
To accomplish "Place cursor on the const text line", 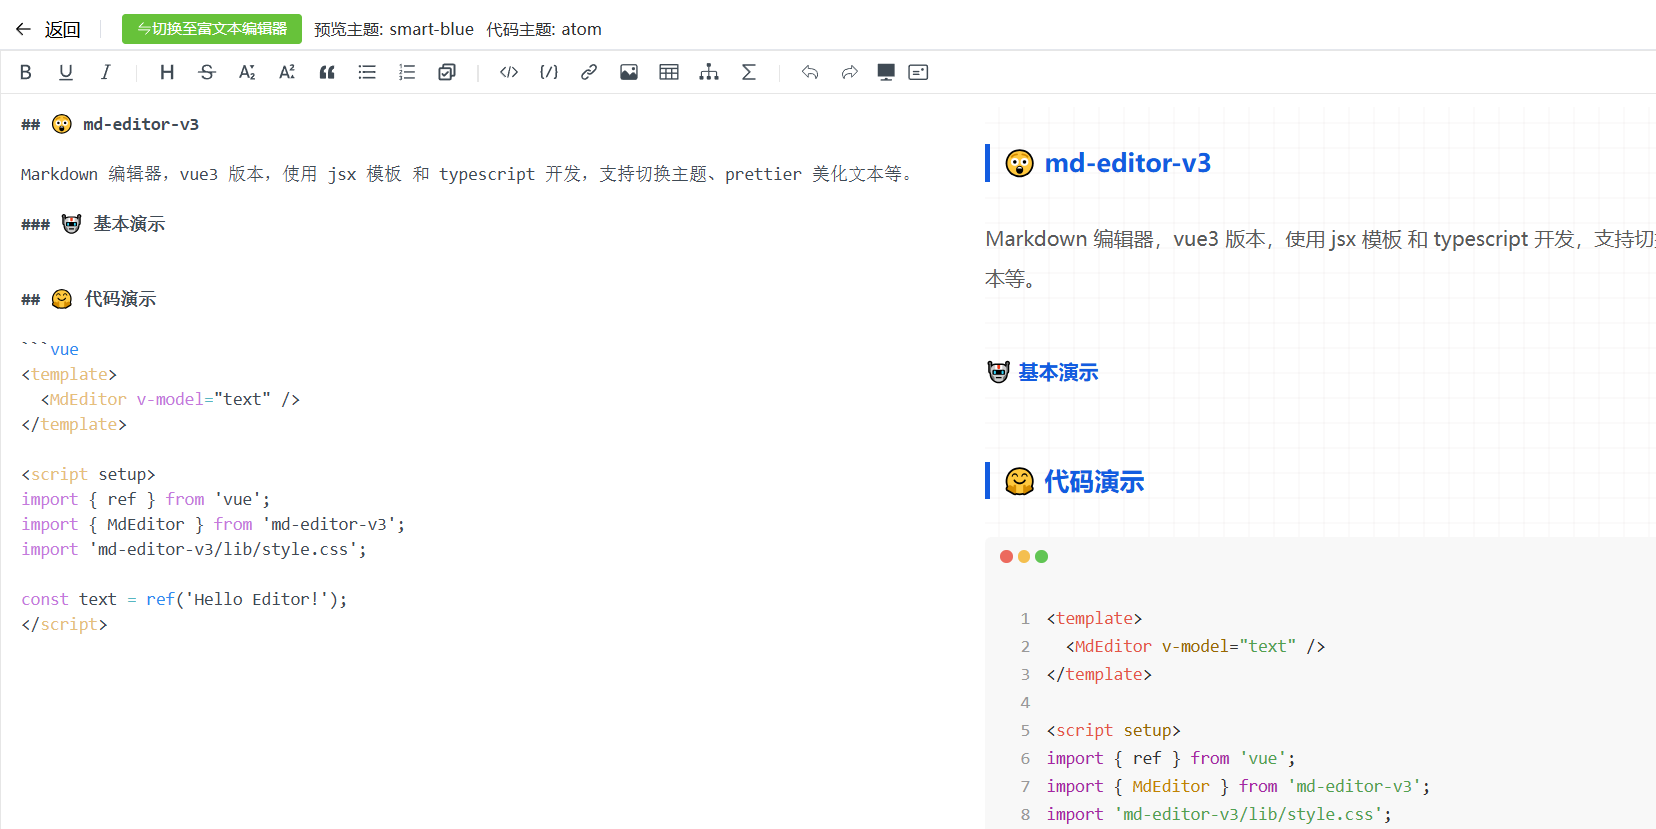I will pos(184,599).
